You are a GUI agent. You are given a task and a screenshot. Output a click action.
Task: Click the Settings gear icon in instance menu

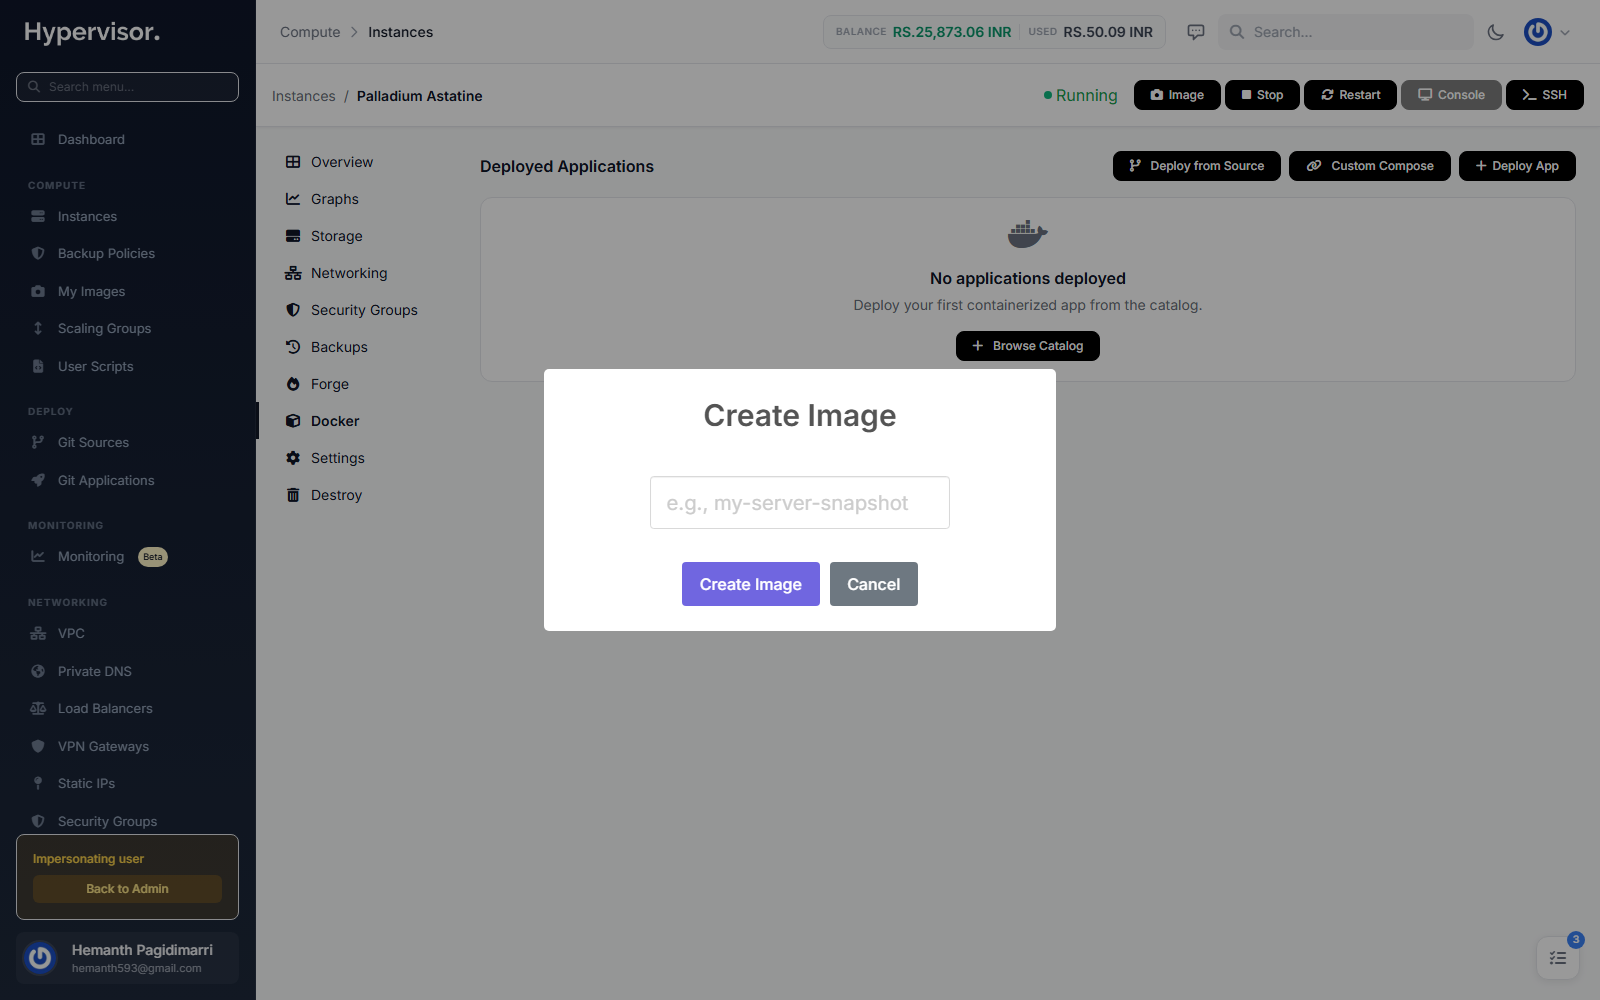pyautogui.click(x=293, y=458)
